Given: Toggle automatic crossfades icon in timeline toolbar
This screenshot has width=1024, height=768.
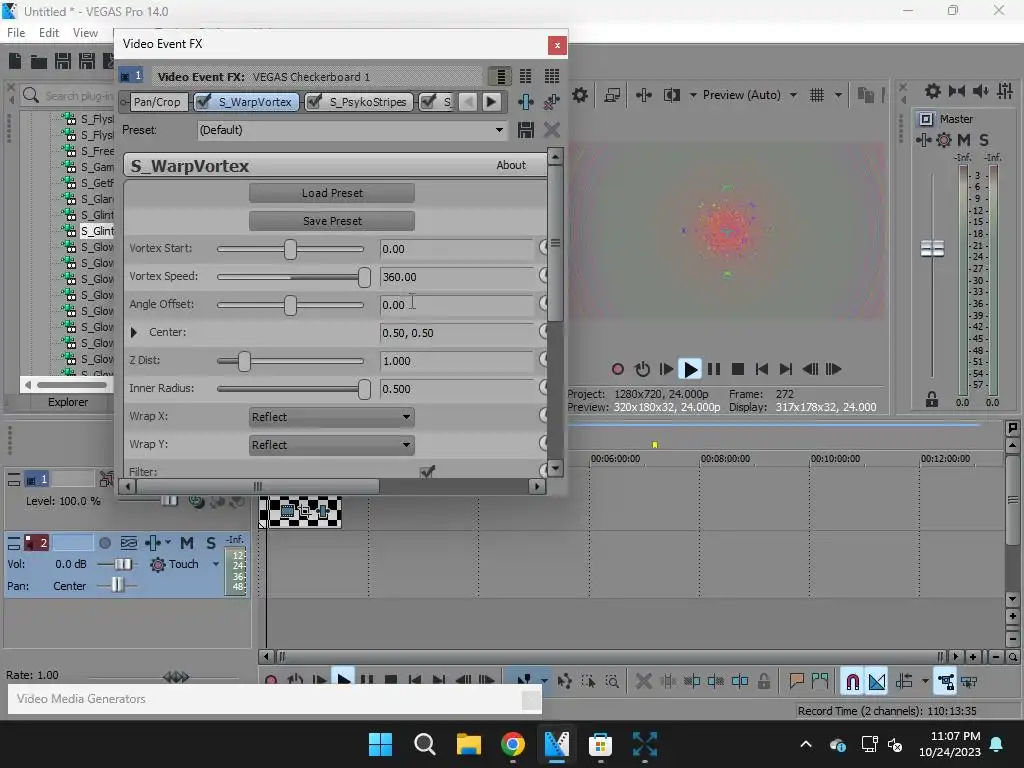Looking at the screenshot, I should click(x=877, y=682).
